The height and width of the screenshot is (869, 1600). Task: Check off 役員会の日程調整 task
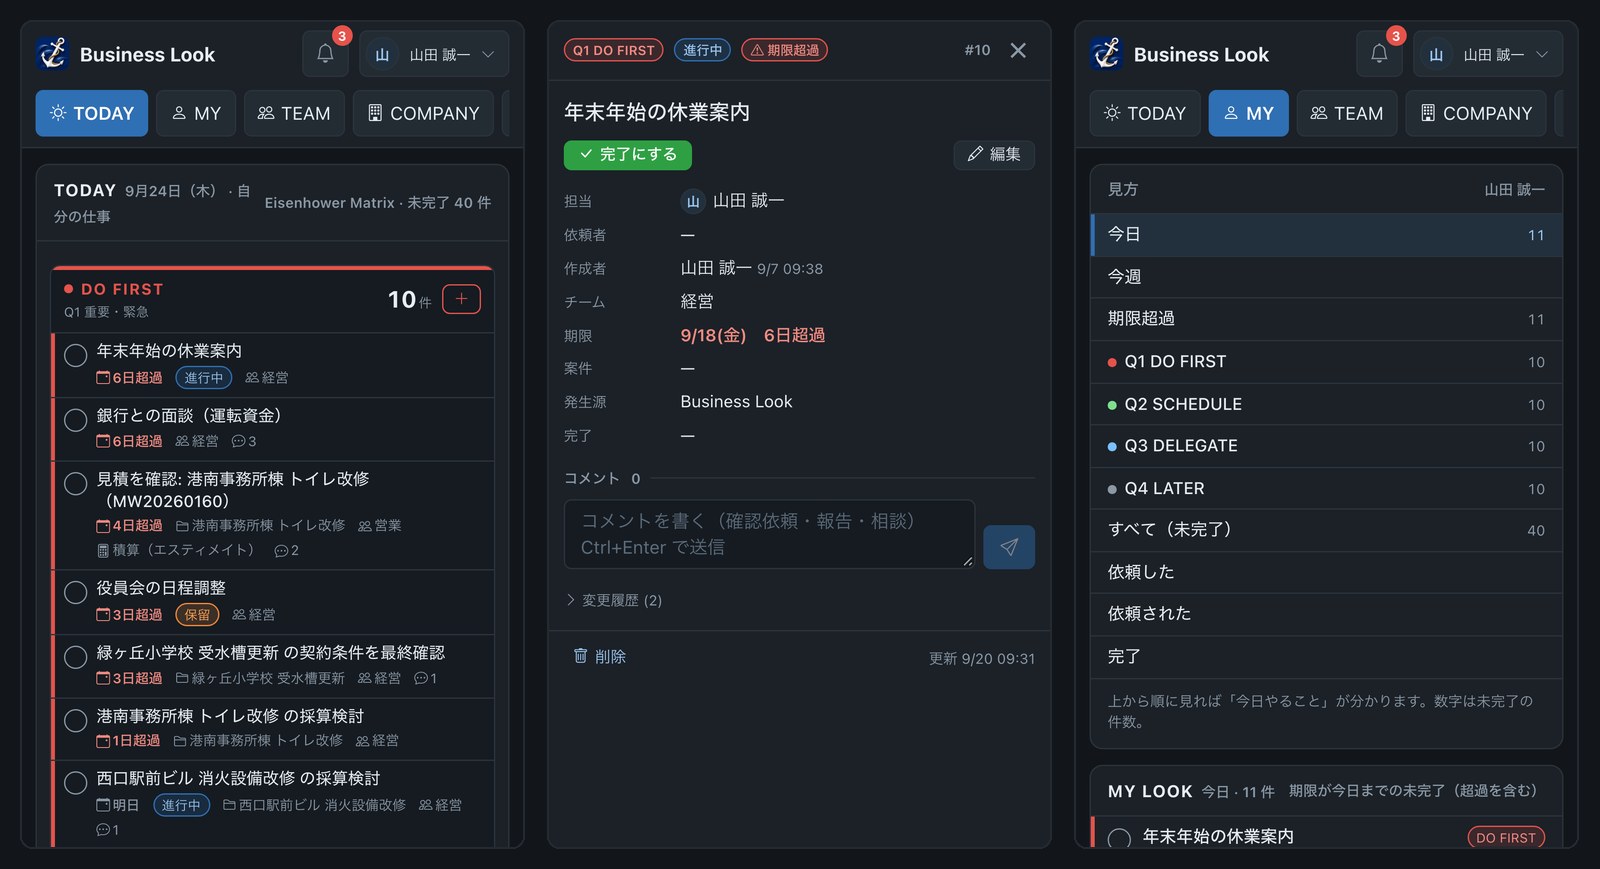[x=75, y=592]
